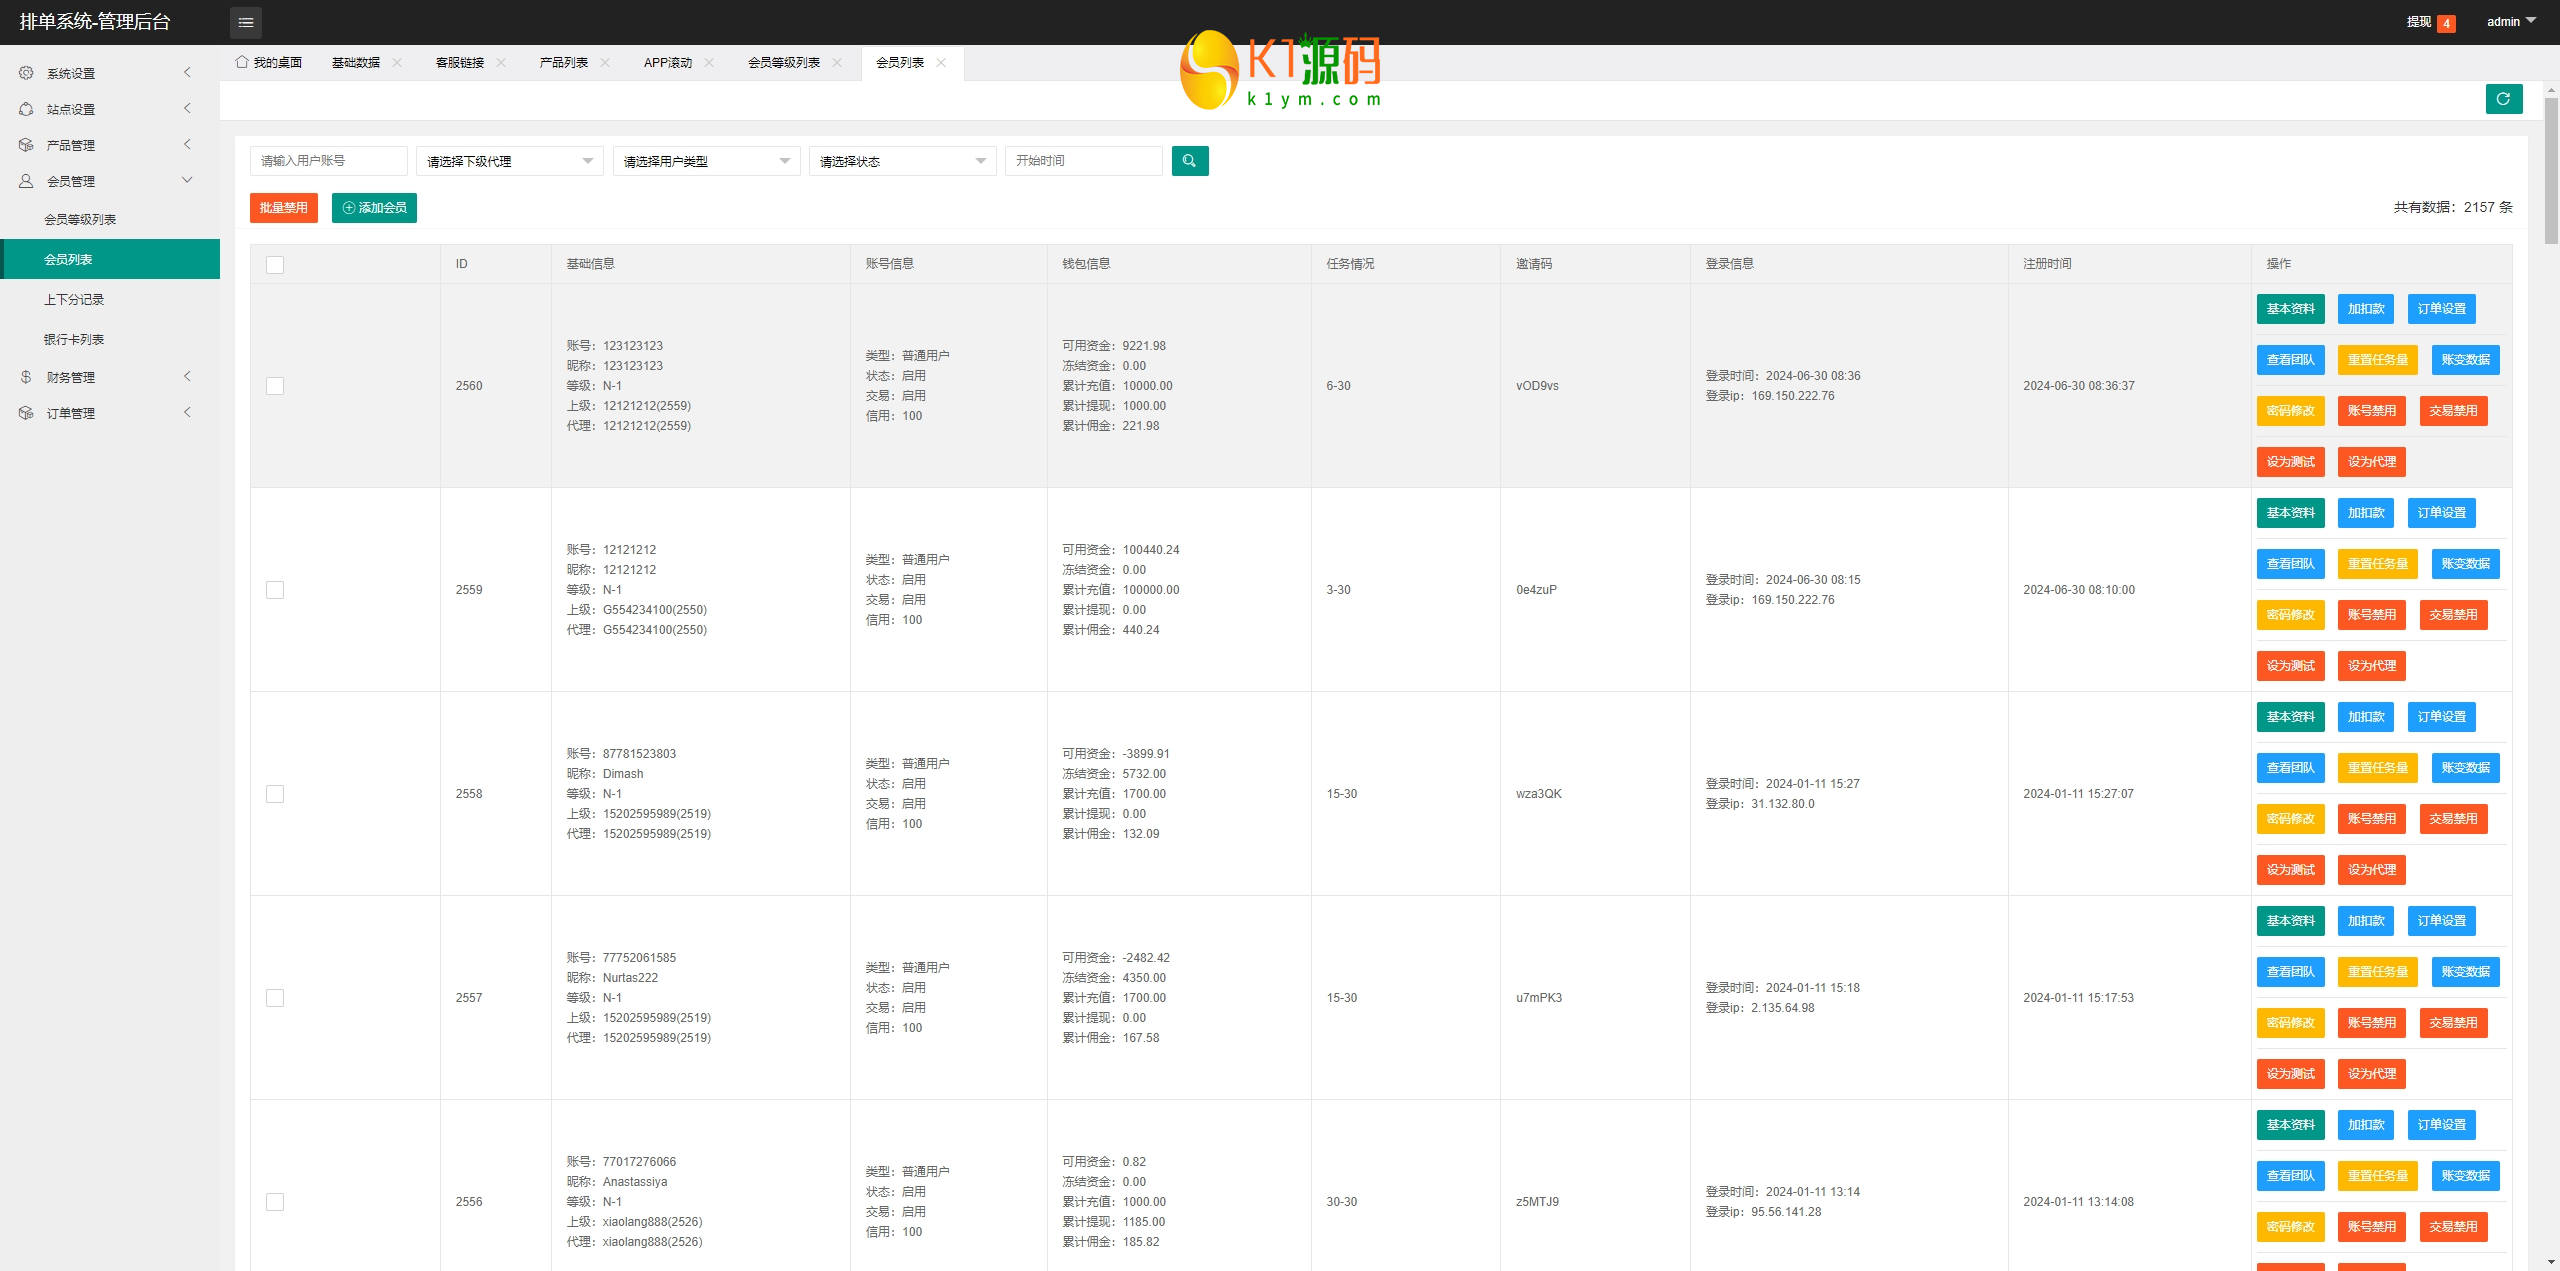
Task: Open the 请选择用户类型 dropdown
Action: tap(706, 161)
